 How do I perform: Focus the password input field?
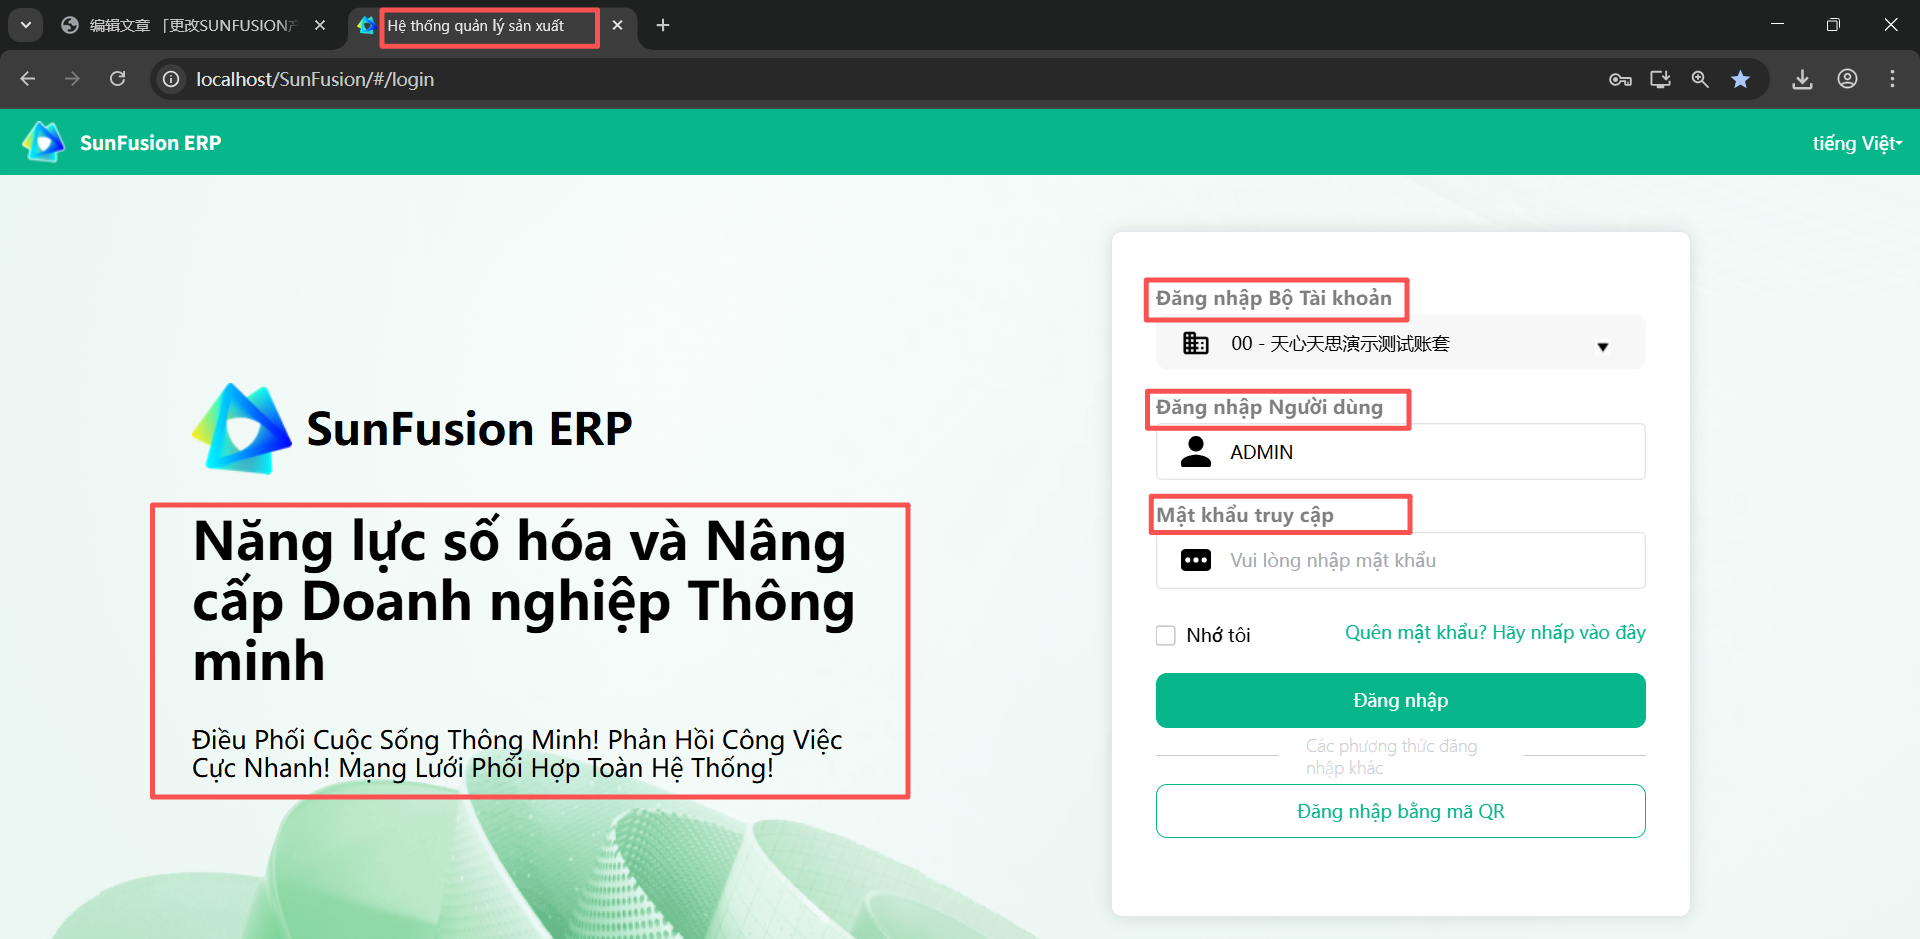[1430, 561]
